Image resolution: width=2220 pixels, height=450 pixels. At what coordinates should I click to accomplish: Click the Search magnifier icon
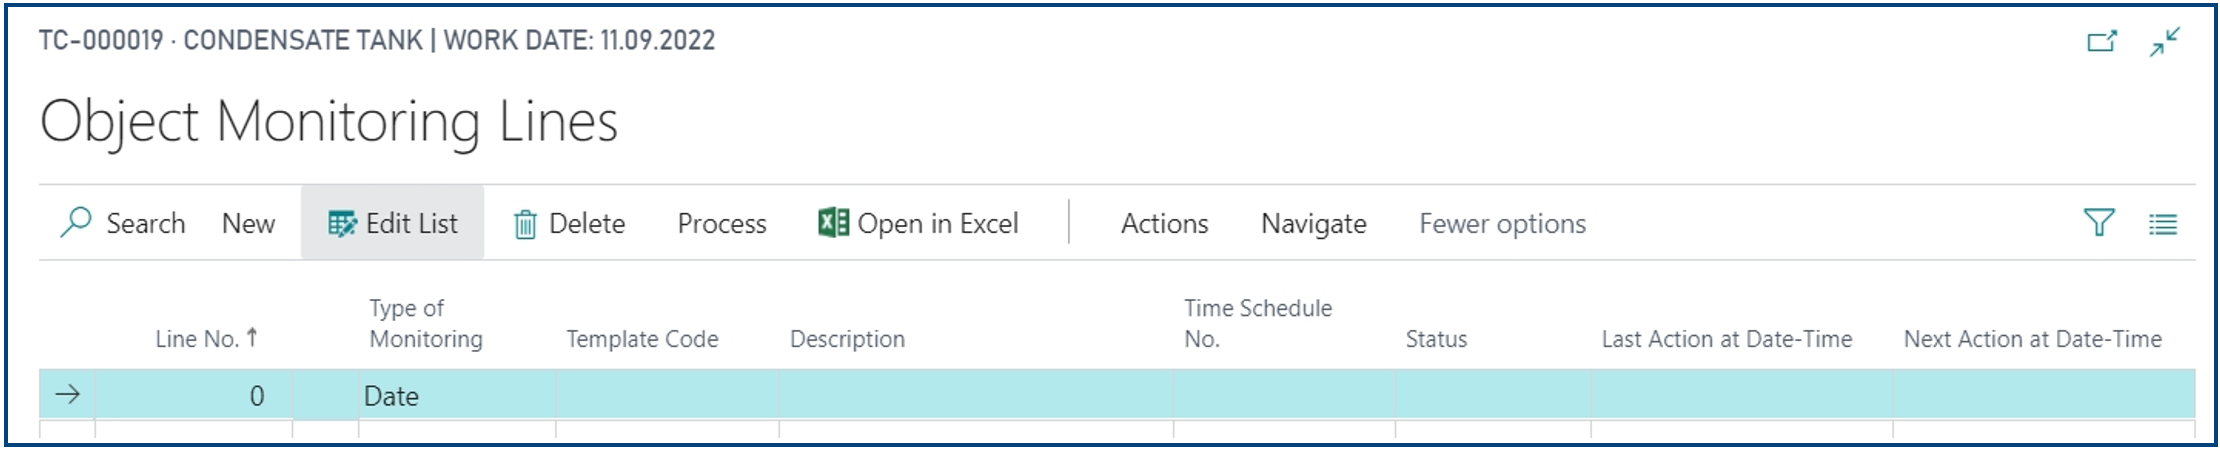point(76,222)
